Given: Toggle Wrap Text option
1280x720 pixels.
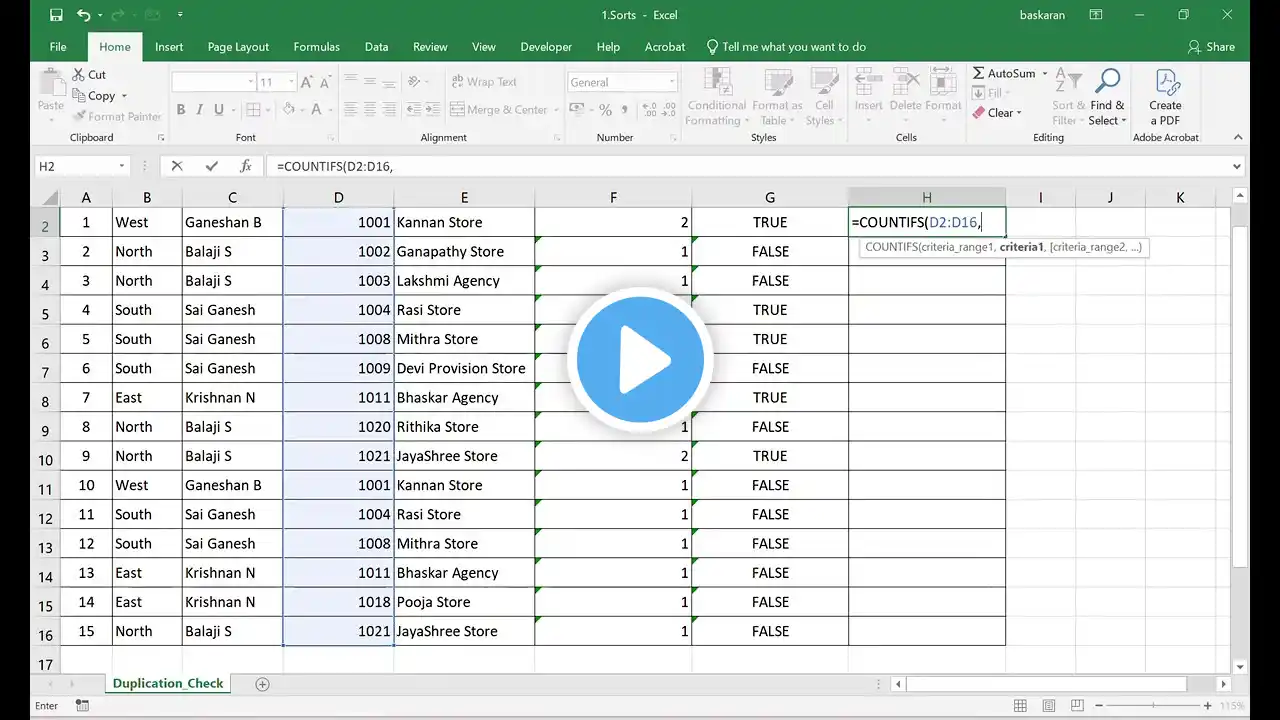Looking at the screenshot, I should click(484, 82).
